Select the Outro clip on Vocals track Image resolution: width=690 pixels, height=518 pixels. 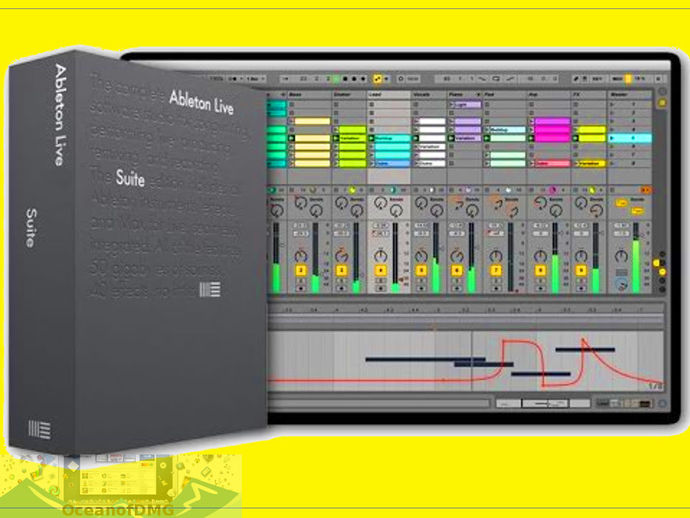point(431,163)
